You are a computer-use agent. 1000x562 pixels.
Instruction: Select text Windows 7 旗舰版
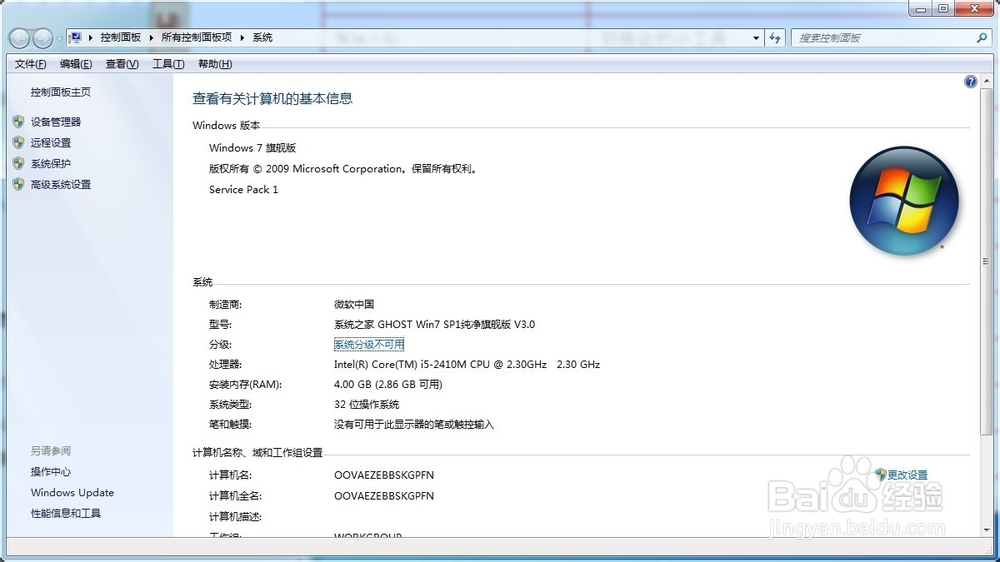coord(253,148)
